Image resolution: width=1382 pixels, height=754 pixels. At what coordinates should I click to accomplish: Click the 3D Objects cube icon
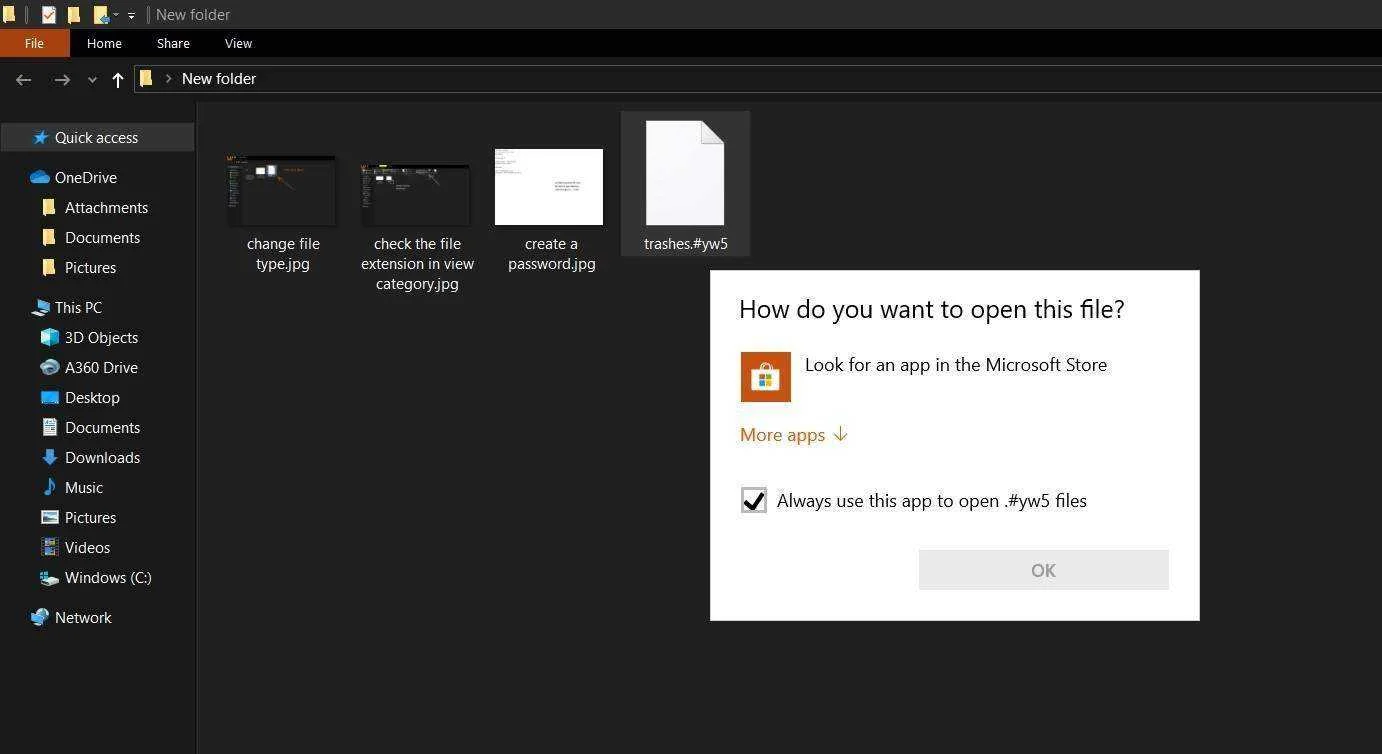click(49, 337)
